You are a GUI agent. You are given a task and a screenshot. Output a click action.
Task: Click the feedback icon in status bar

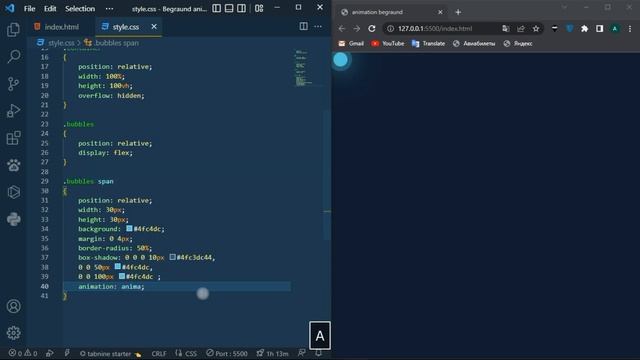302,353
